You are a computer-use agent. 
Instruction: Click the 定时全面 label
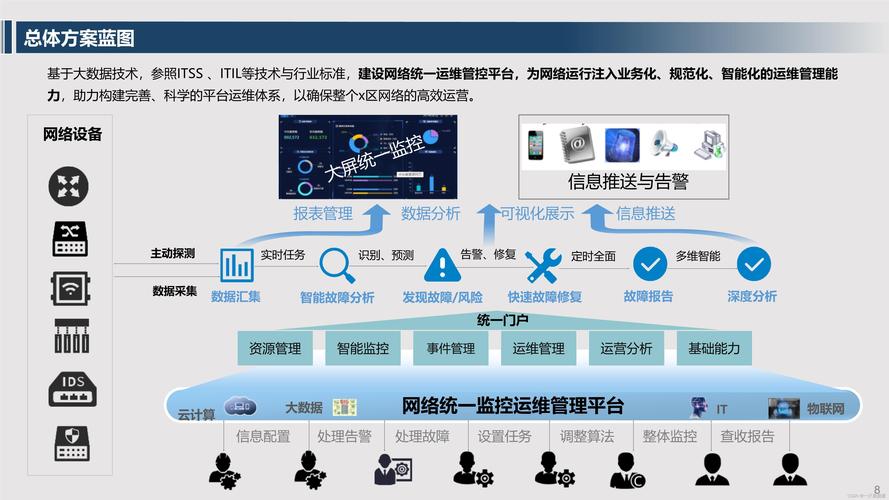tap(594, 256)
